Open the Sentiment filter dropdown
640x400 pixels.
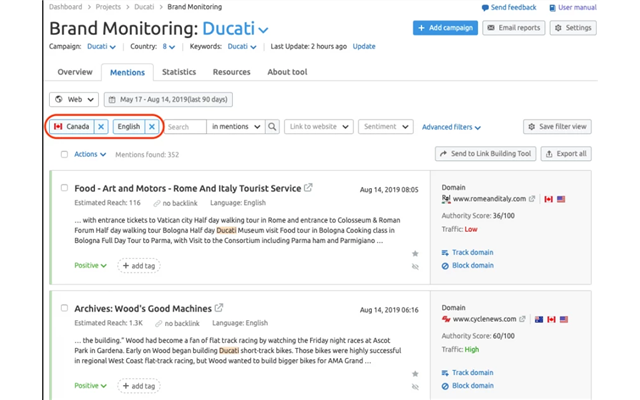click(384, 127)
